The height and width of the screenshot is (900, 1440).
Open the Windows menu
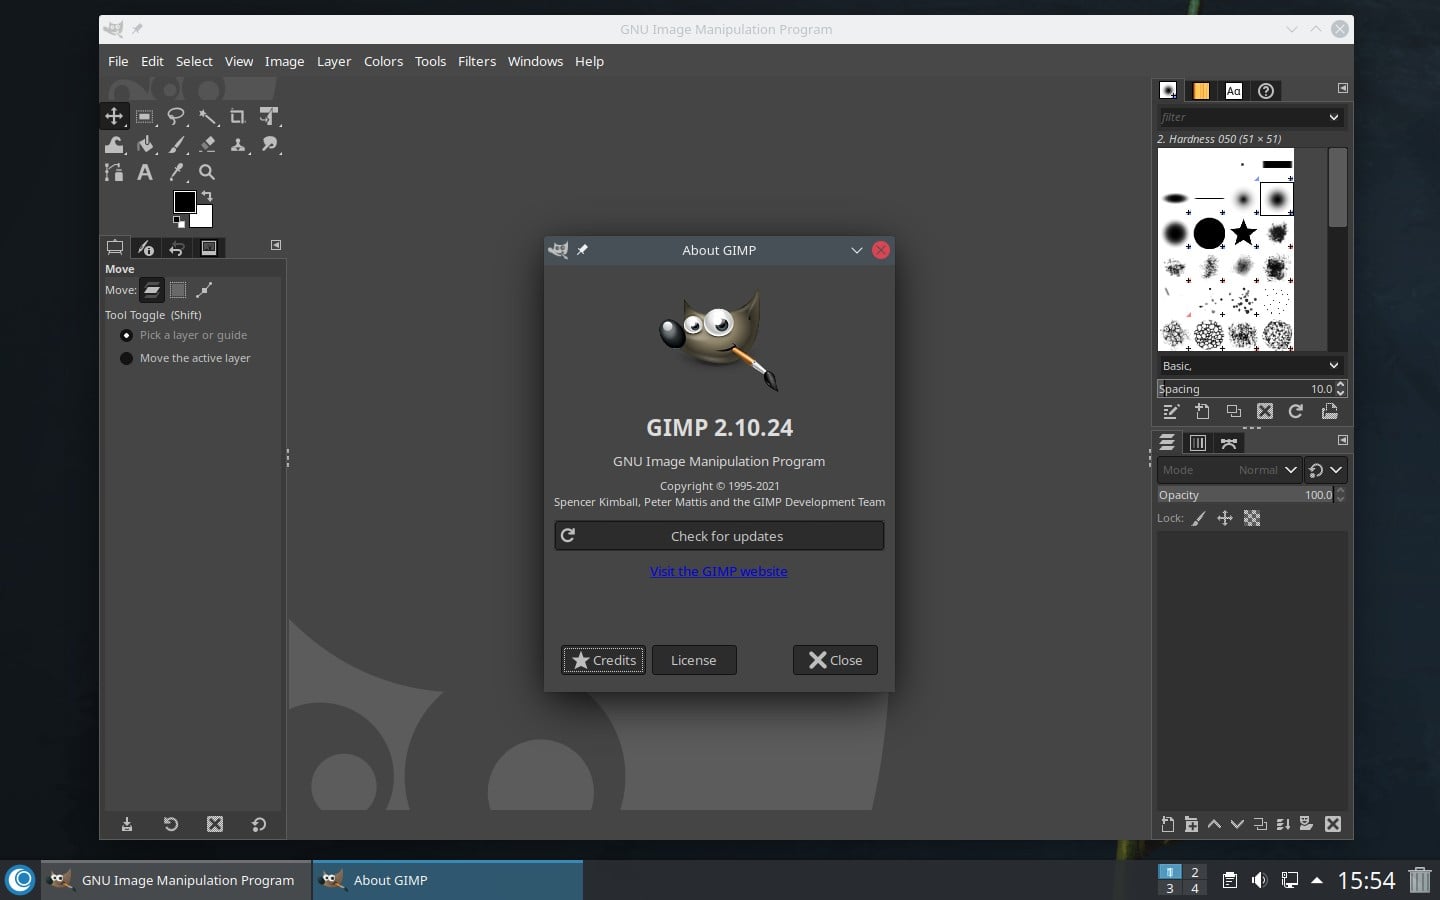[535, 61]
